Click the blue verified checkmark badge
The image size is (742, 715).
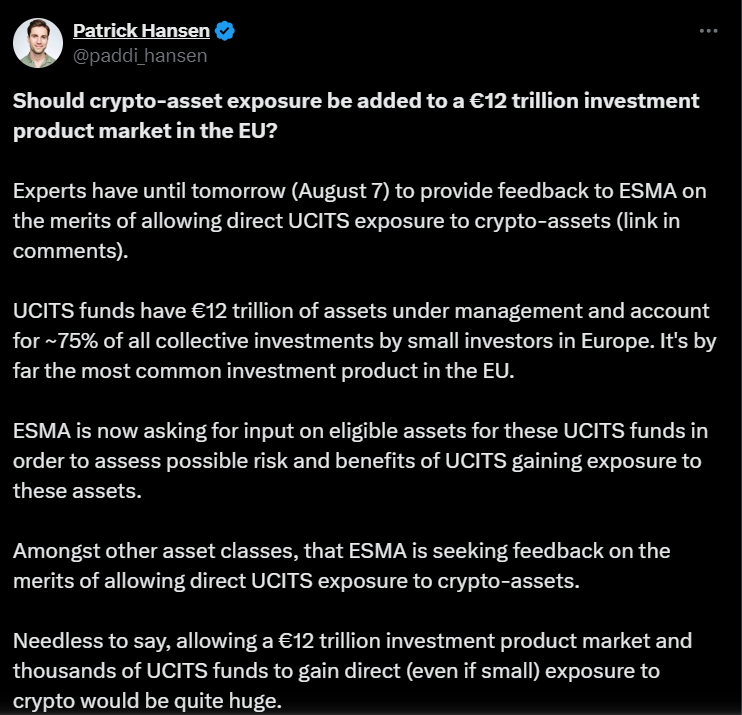pos(224,31)
